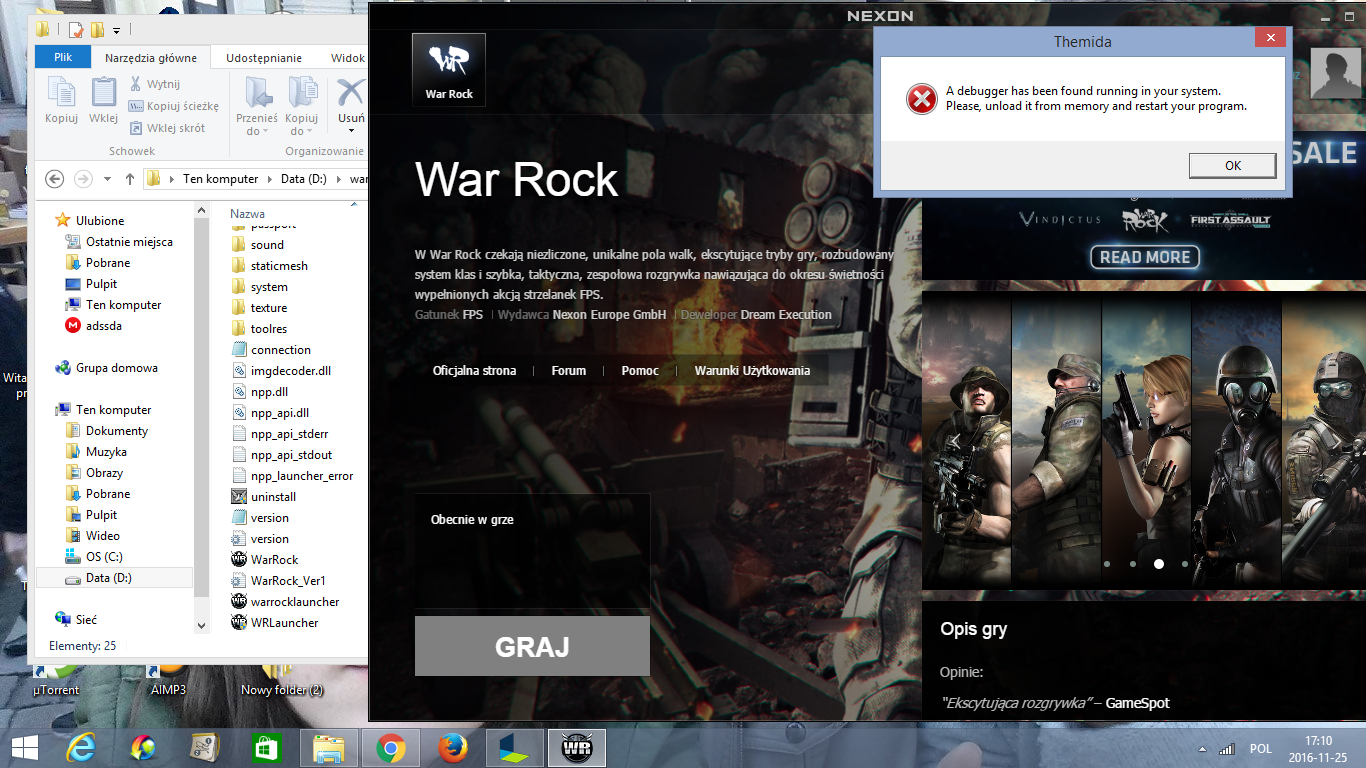Switch to Narzędzia główne tab
Viewport: 1366px width, 768px height.
(x=152, y=58)
